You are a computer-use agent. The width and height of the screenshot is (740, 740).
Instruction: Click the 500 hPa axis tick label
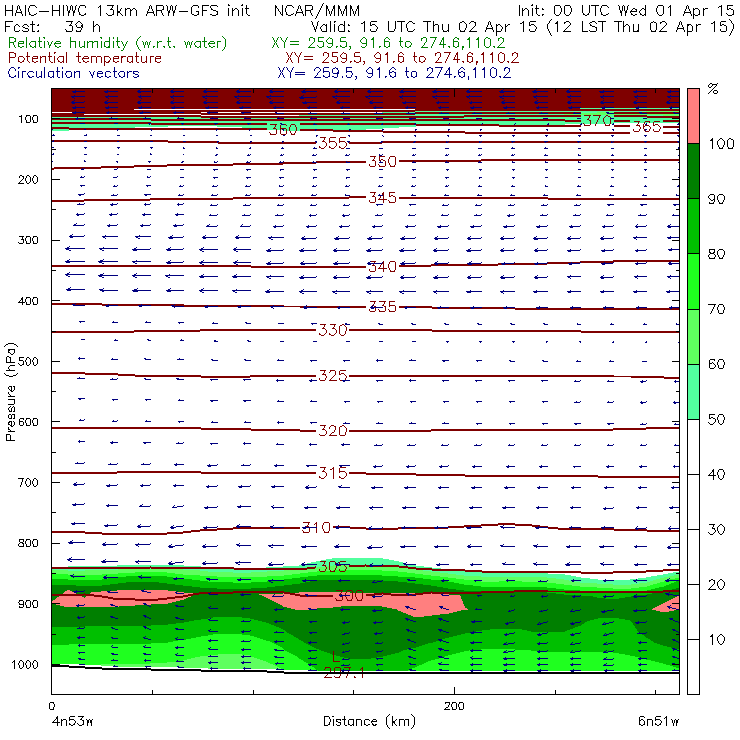[x=28, y=362]
